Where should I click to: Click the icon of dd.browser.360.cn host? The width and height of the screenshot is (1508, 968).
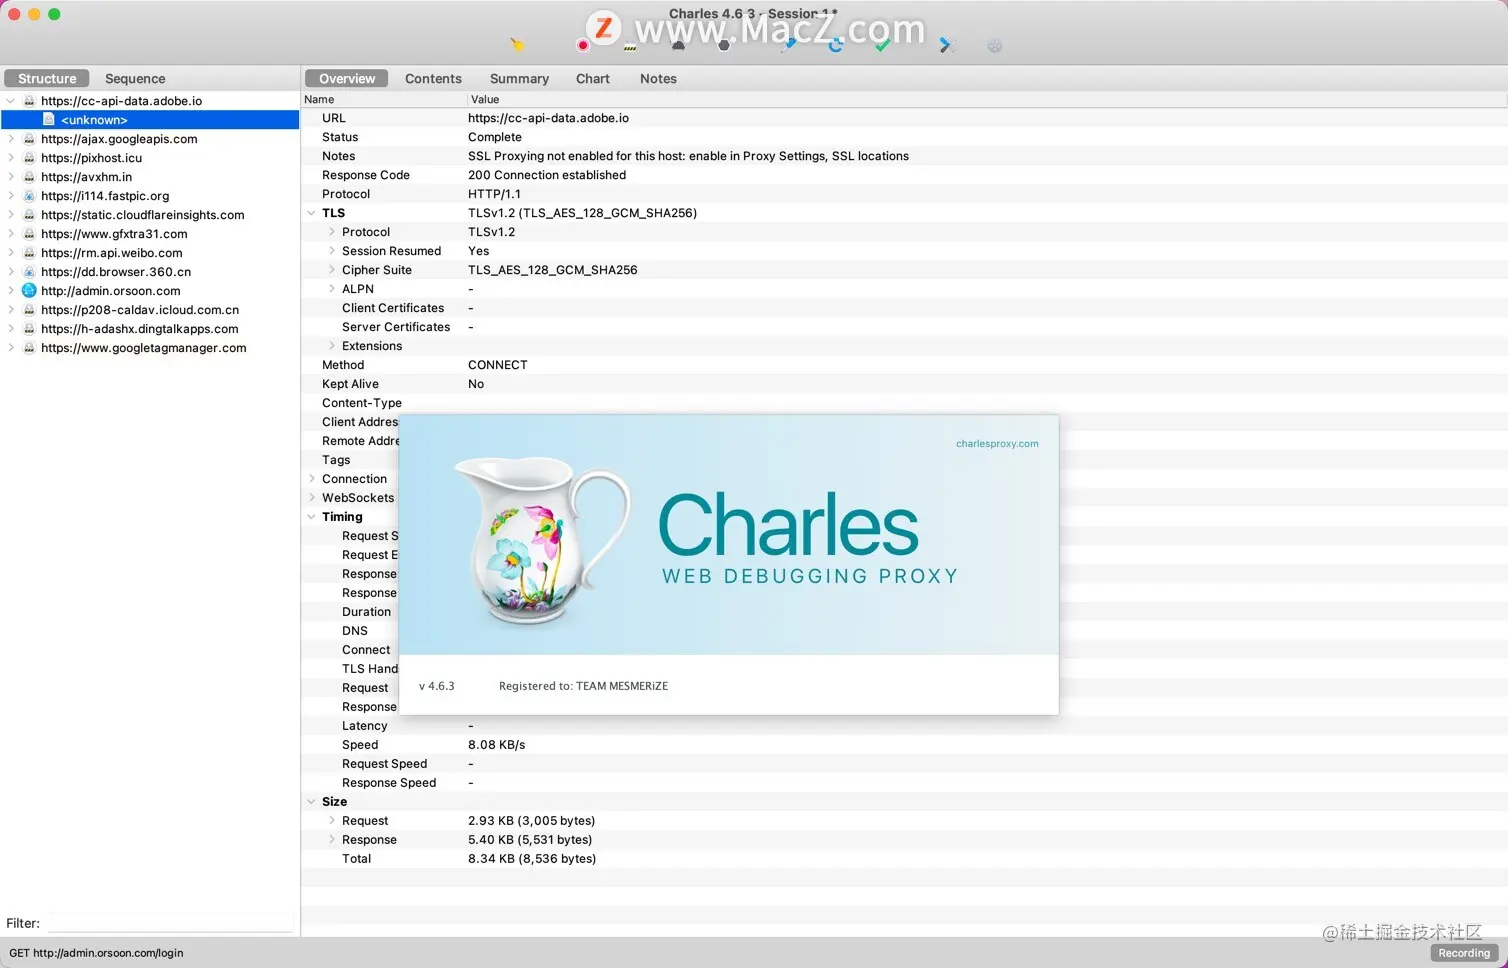pyautogui.click(x=29, y=272)
